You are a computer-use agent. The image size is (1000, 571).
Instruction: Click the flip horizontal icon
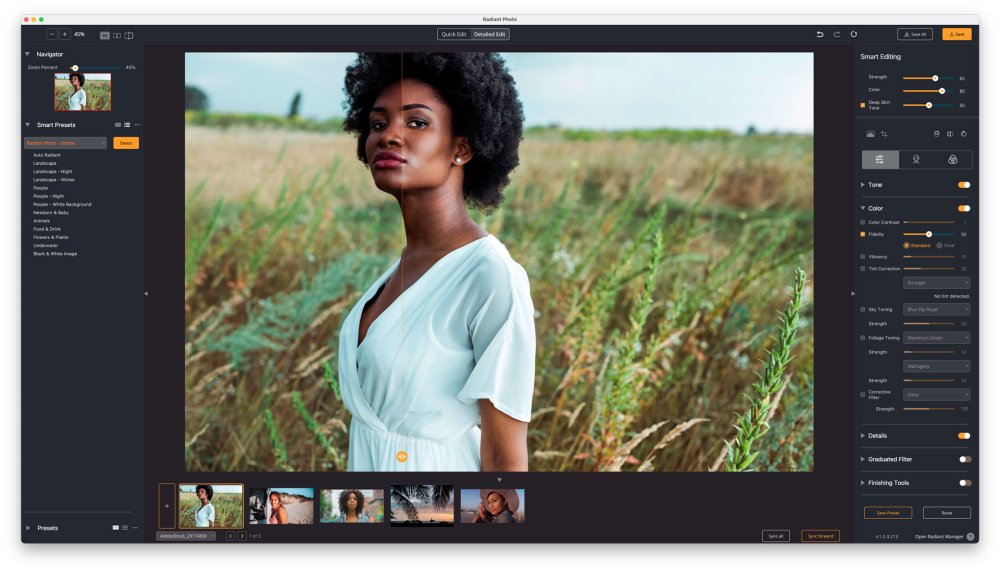pyautogui.click(x=950, y=134)
